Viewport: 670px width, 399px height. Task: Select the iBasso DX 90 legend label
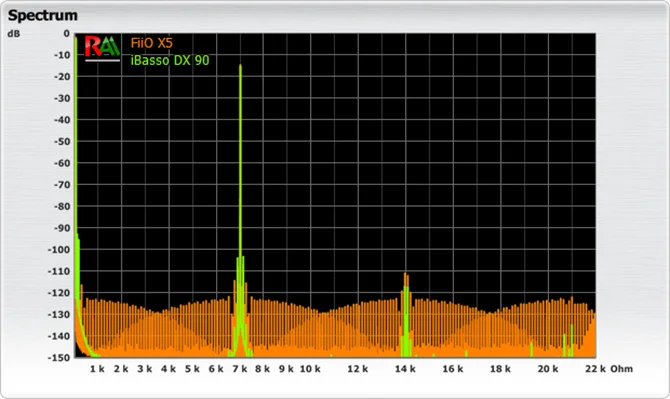click(170, 60)
